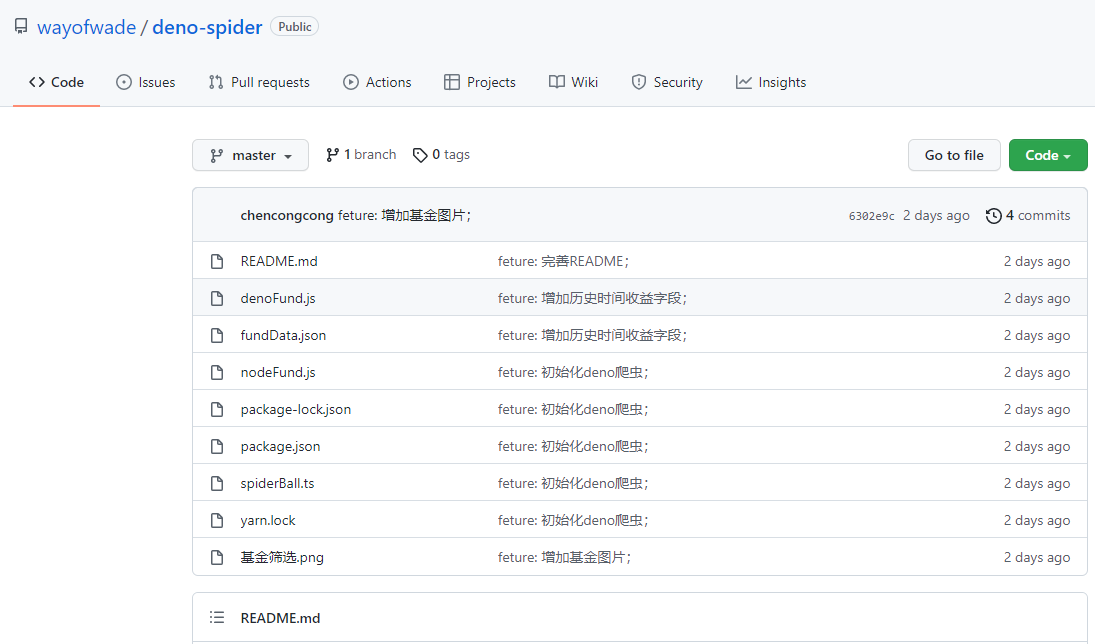Open the yarn.lock file
Image resolution: width=1095 pixels, height=644 pixels.
click(x=267, y=520)
